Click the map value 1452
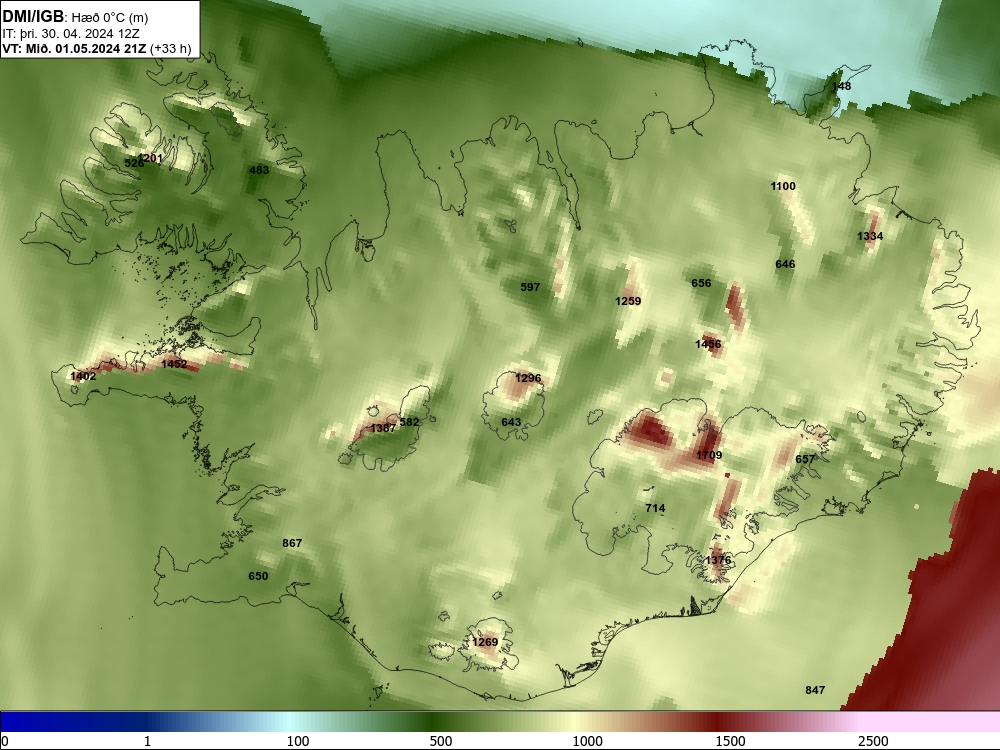The height and width of the screenshot is (750, 1000). pyautogui.click(x=174, y=364)
